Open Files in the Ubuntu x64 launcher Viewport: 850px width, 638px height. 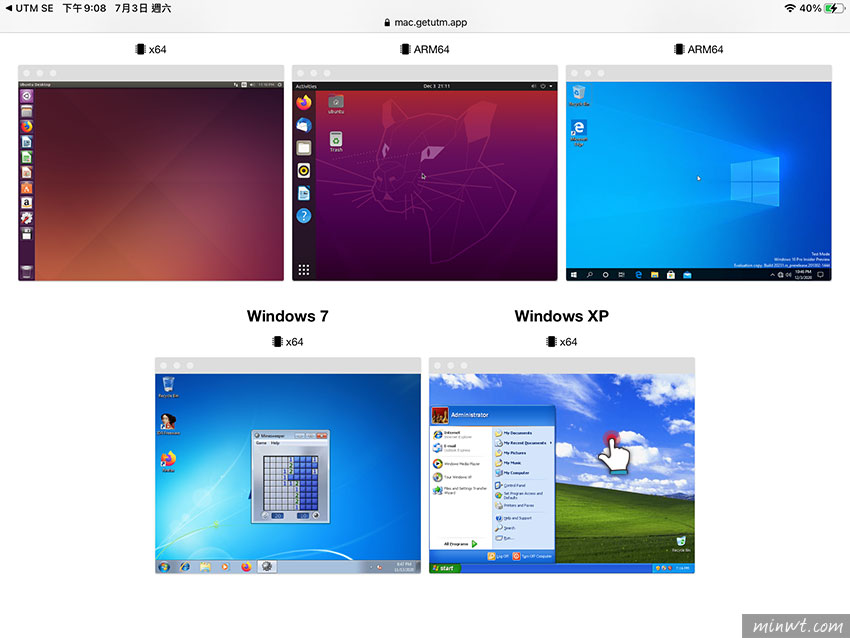click(27, 111)
